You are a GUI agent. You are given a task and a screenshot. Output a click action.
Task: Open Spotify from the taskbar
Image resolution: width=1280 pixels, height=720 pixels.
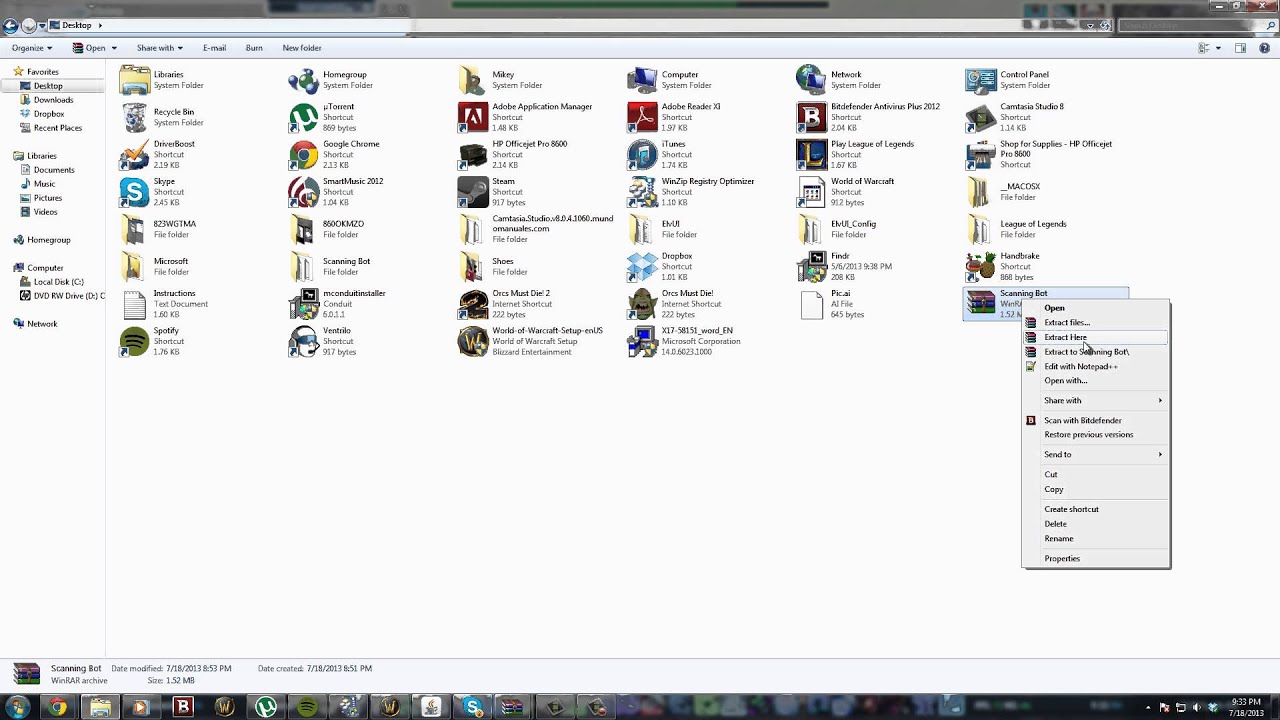click(307, 707)
